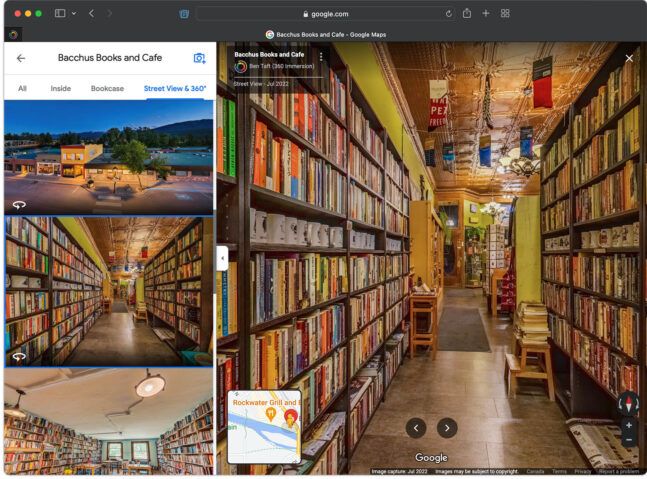Screen dimensions: 647x479
Task: Reload the page
Action: pos(449,14)
